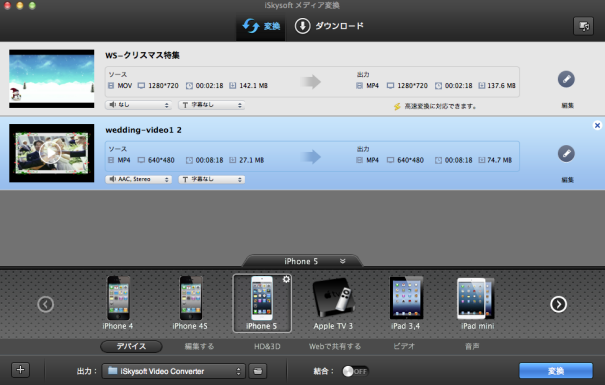The image size is (605, 385).
Task: Show previous device presets with left arrow
Action: click(x=46, y=304)
